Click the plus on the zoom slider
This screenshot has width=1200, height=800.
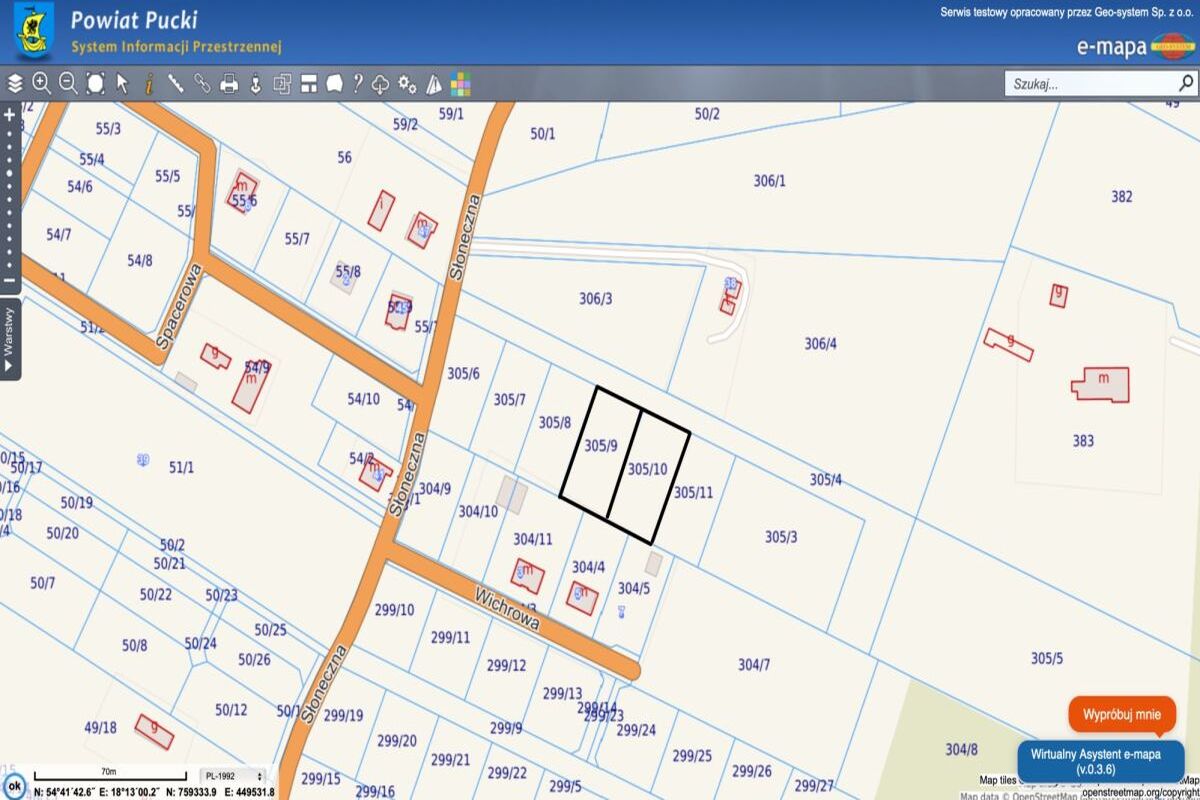(x=10, y=115)
